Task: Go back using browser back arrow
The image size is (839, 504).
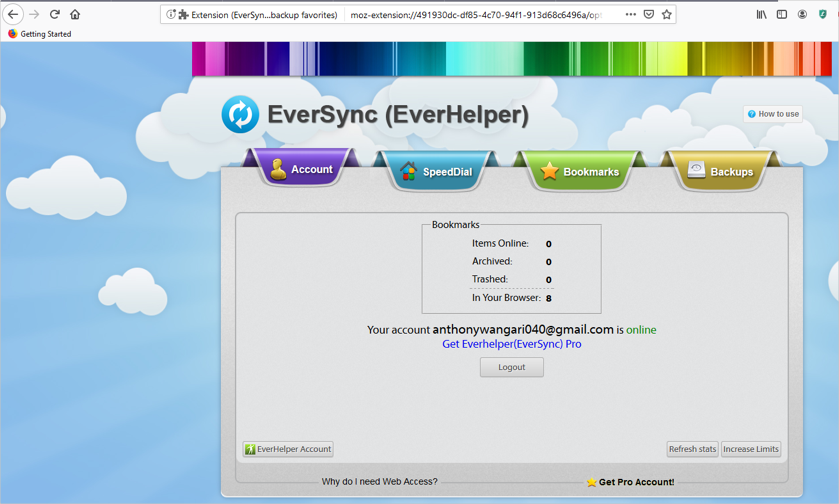Action: tap(13, 14)
